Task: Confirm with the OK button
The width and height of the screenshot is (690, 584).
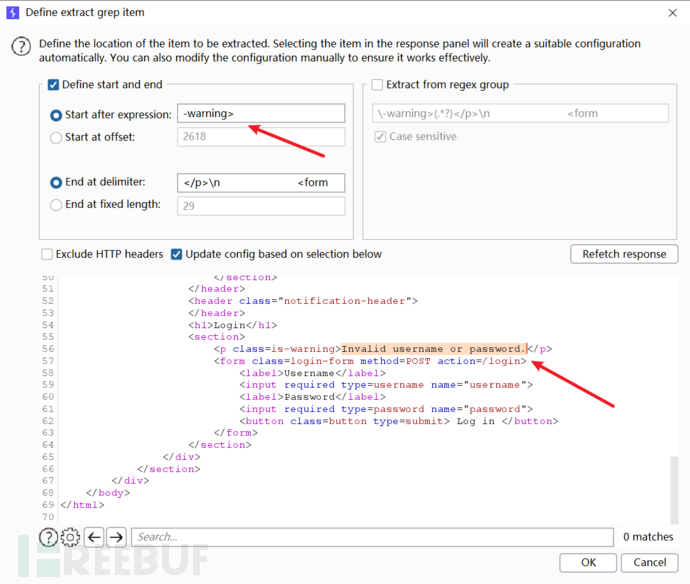Action: point(590,562)
